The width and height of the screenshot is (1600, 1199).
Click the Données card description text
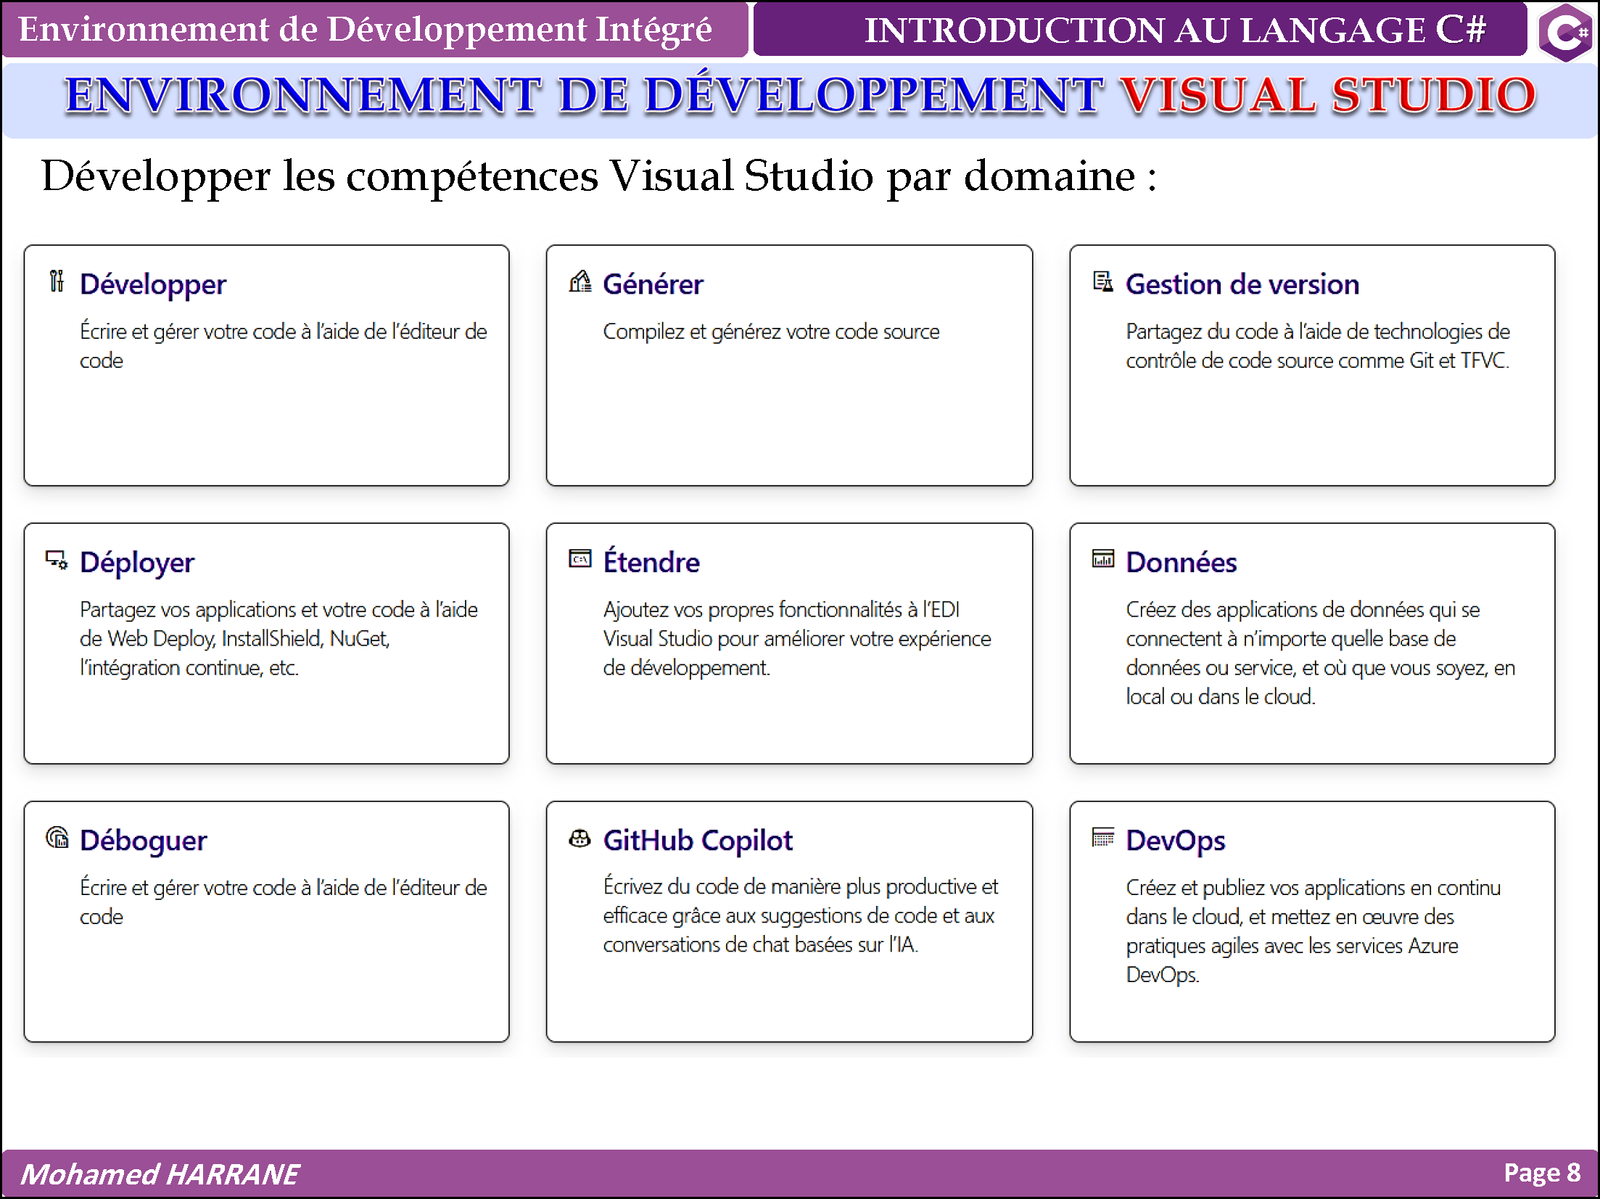click(x=1320, y=653)
